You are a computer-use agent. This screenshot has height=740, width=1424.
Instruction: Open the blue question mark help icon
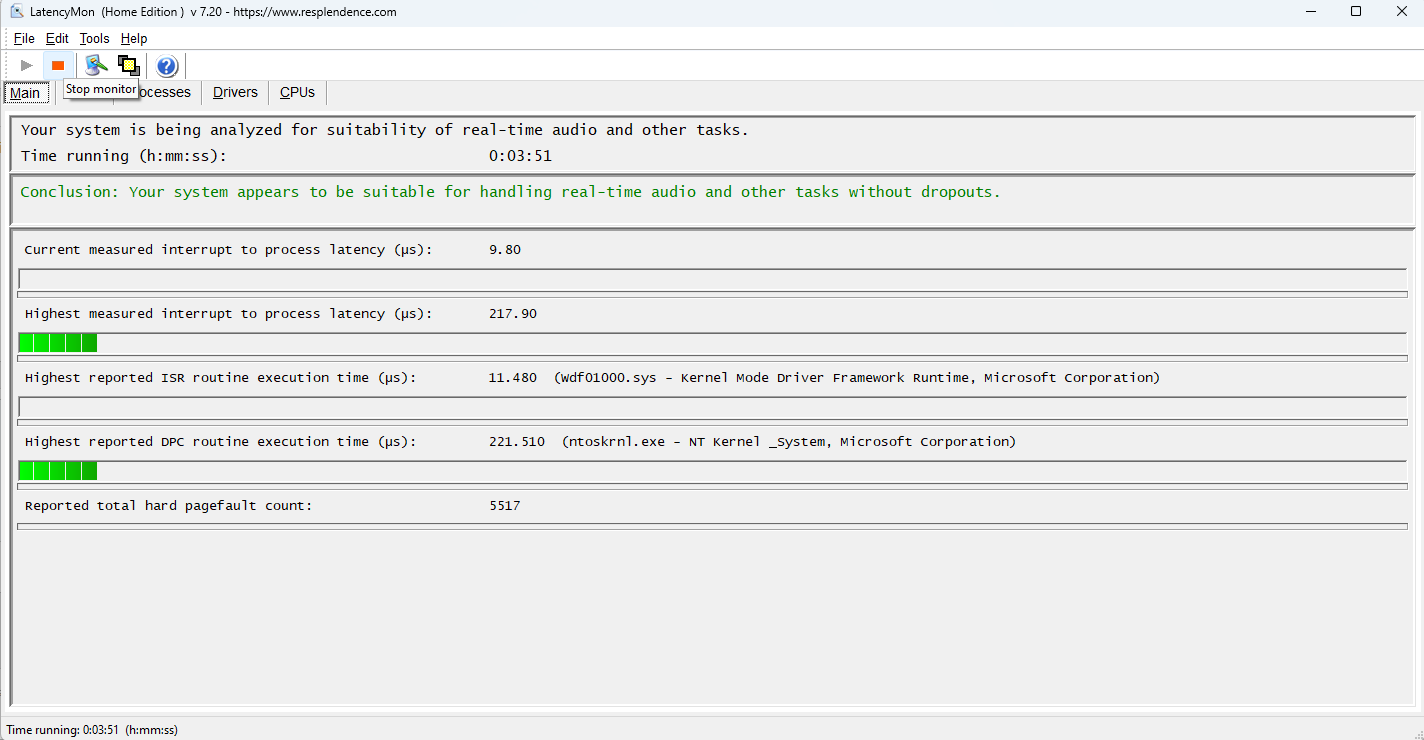pyautogui.click(x=167, y=66)
